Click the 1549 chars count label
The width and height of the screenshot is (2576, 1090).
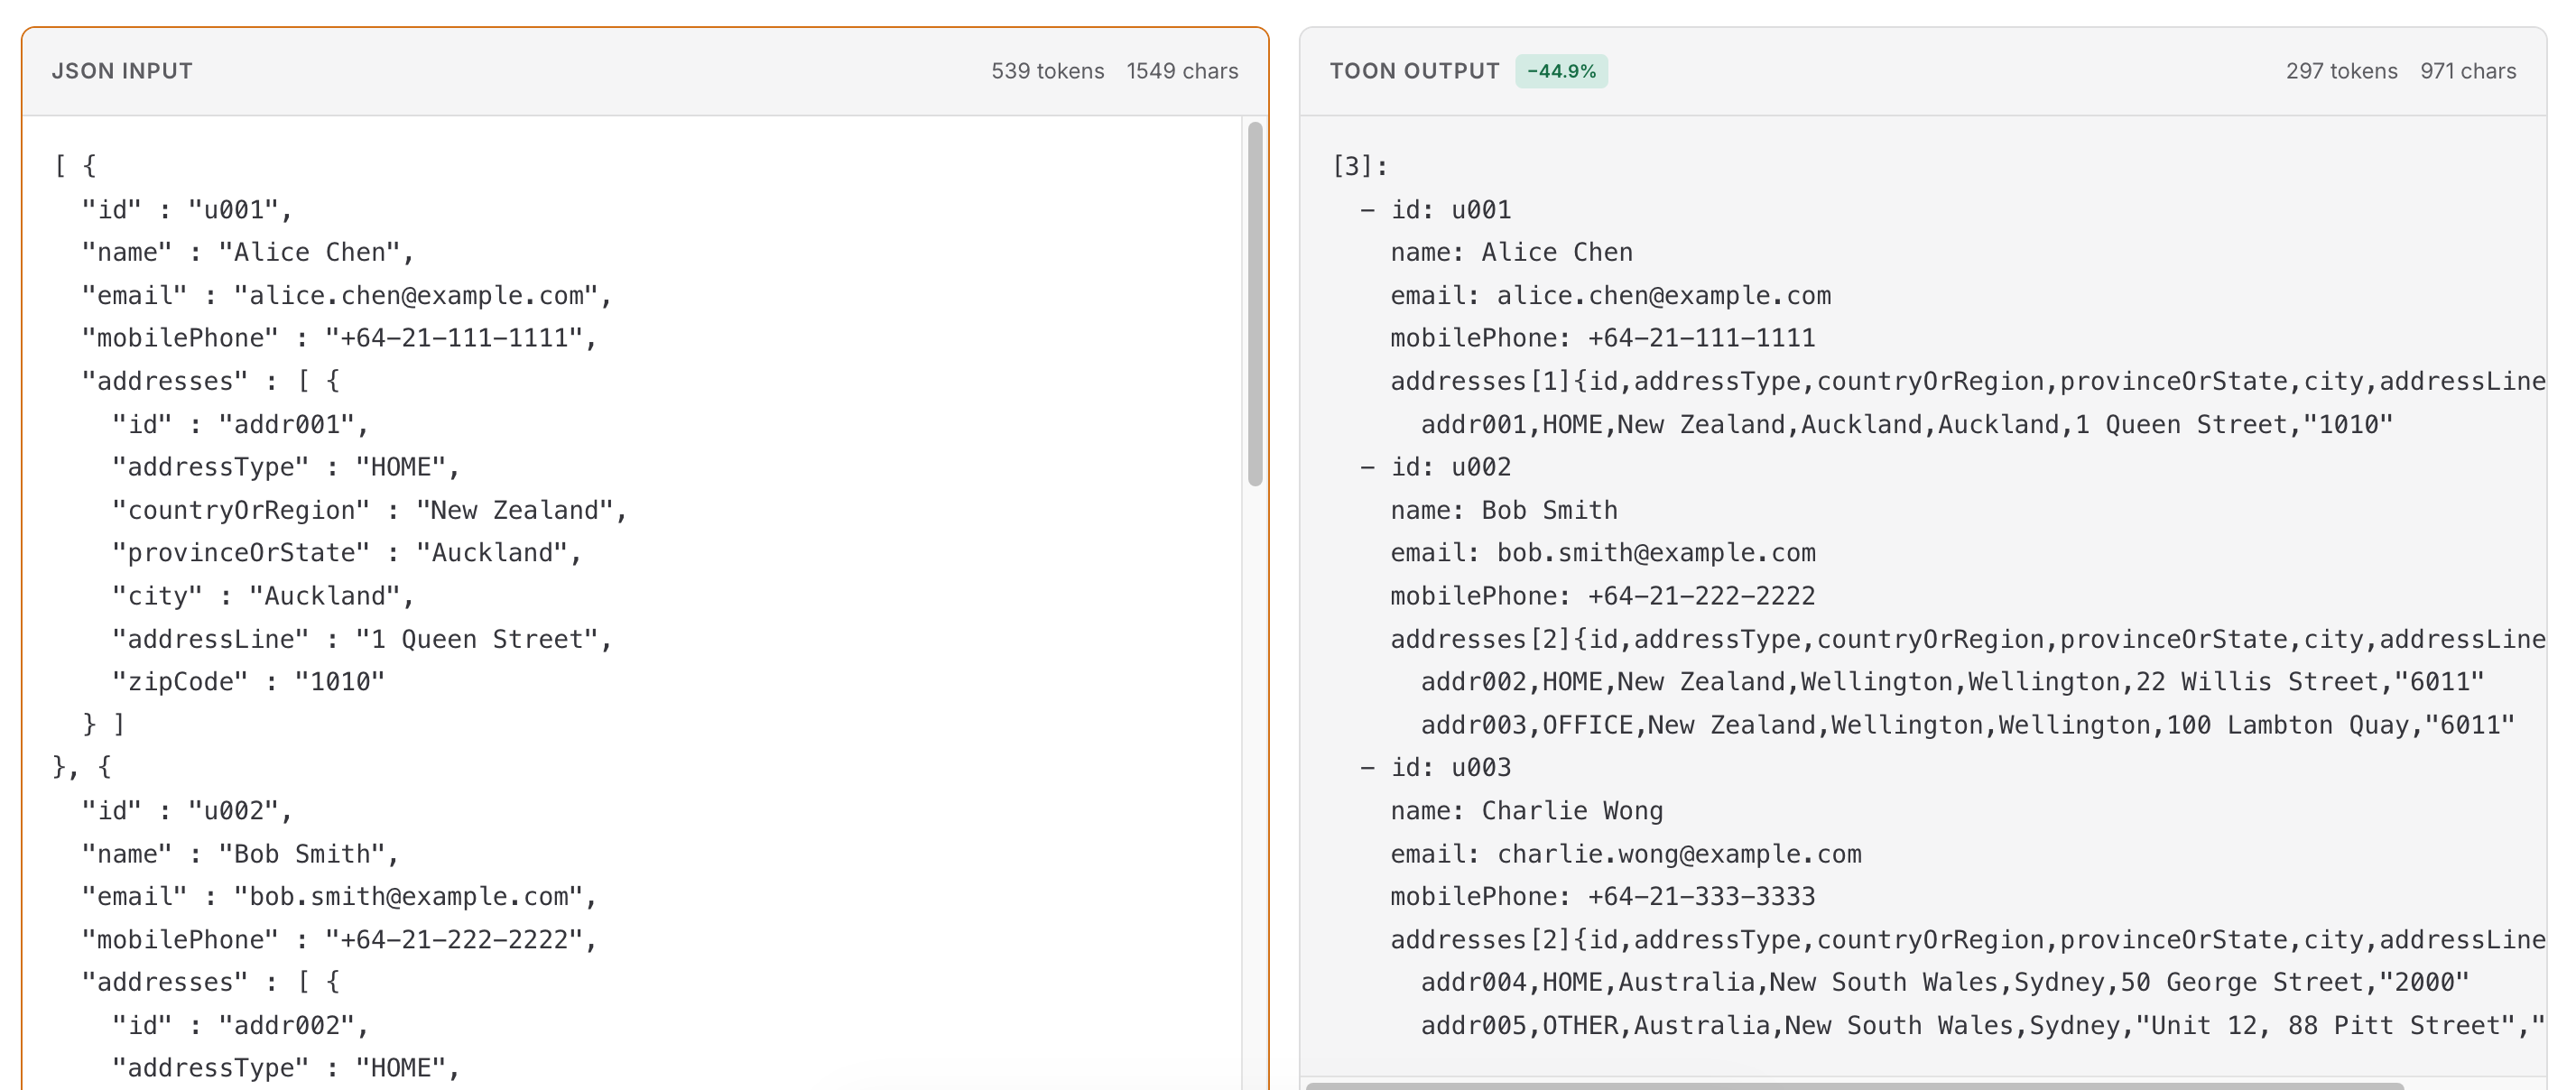(x=1182, y=71)
